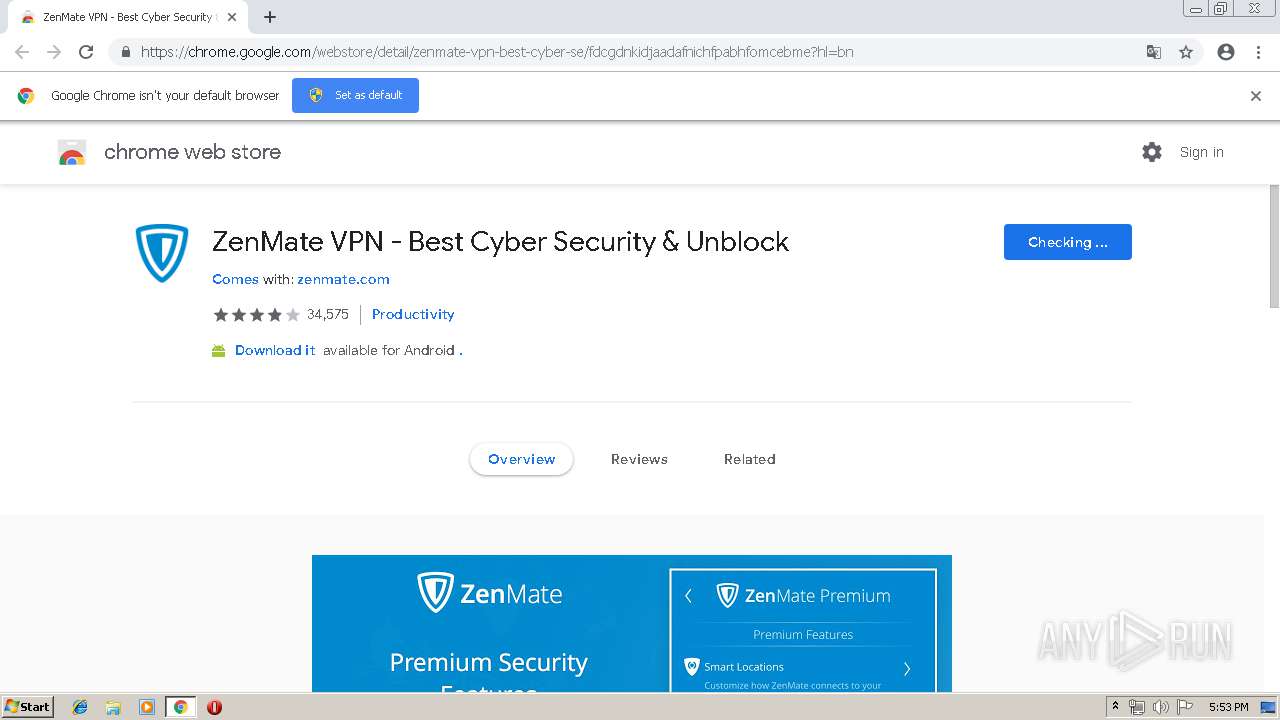Screen dimensions: 1280x720
Task: Show hidden system tray icons
Action: (1115, 707)
